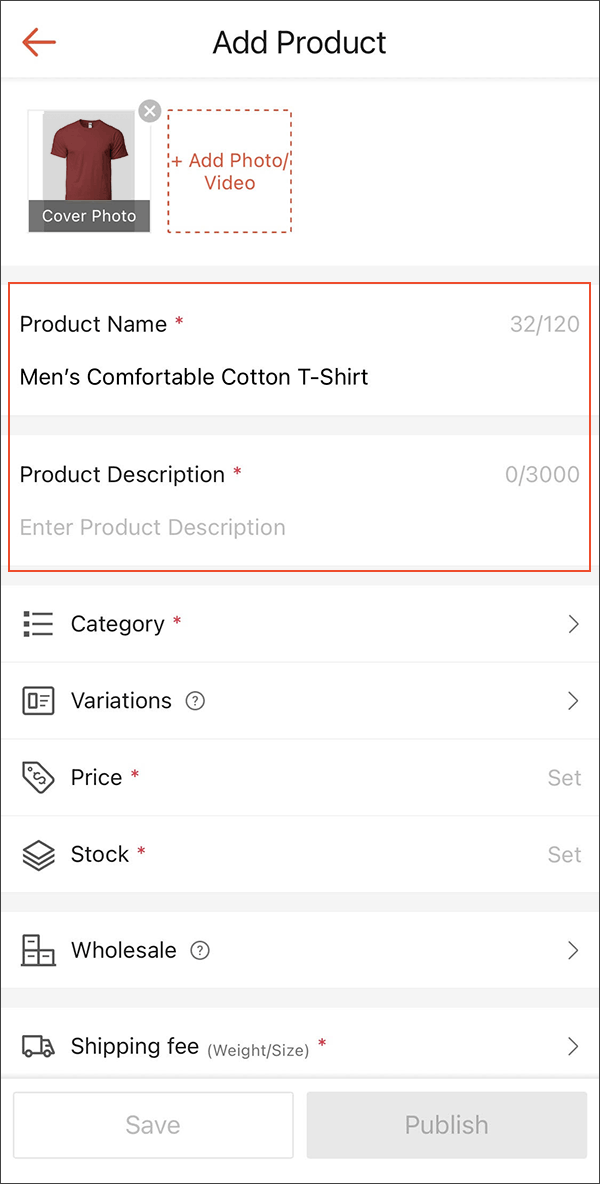Select the Wholesale icon

[x=37, y=950]
